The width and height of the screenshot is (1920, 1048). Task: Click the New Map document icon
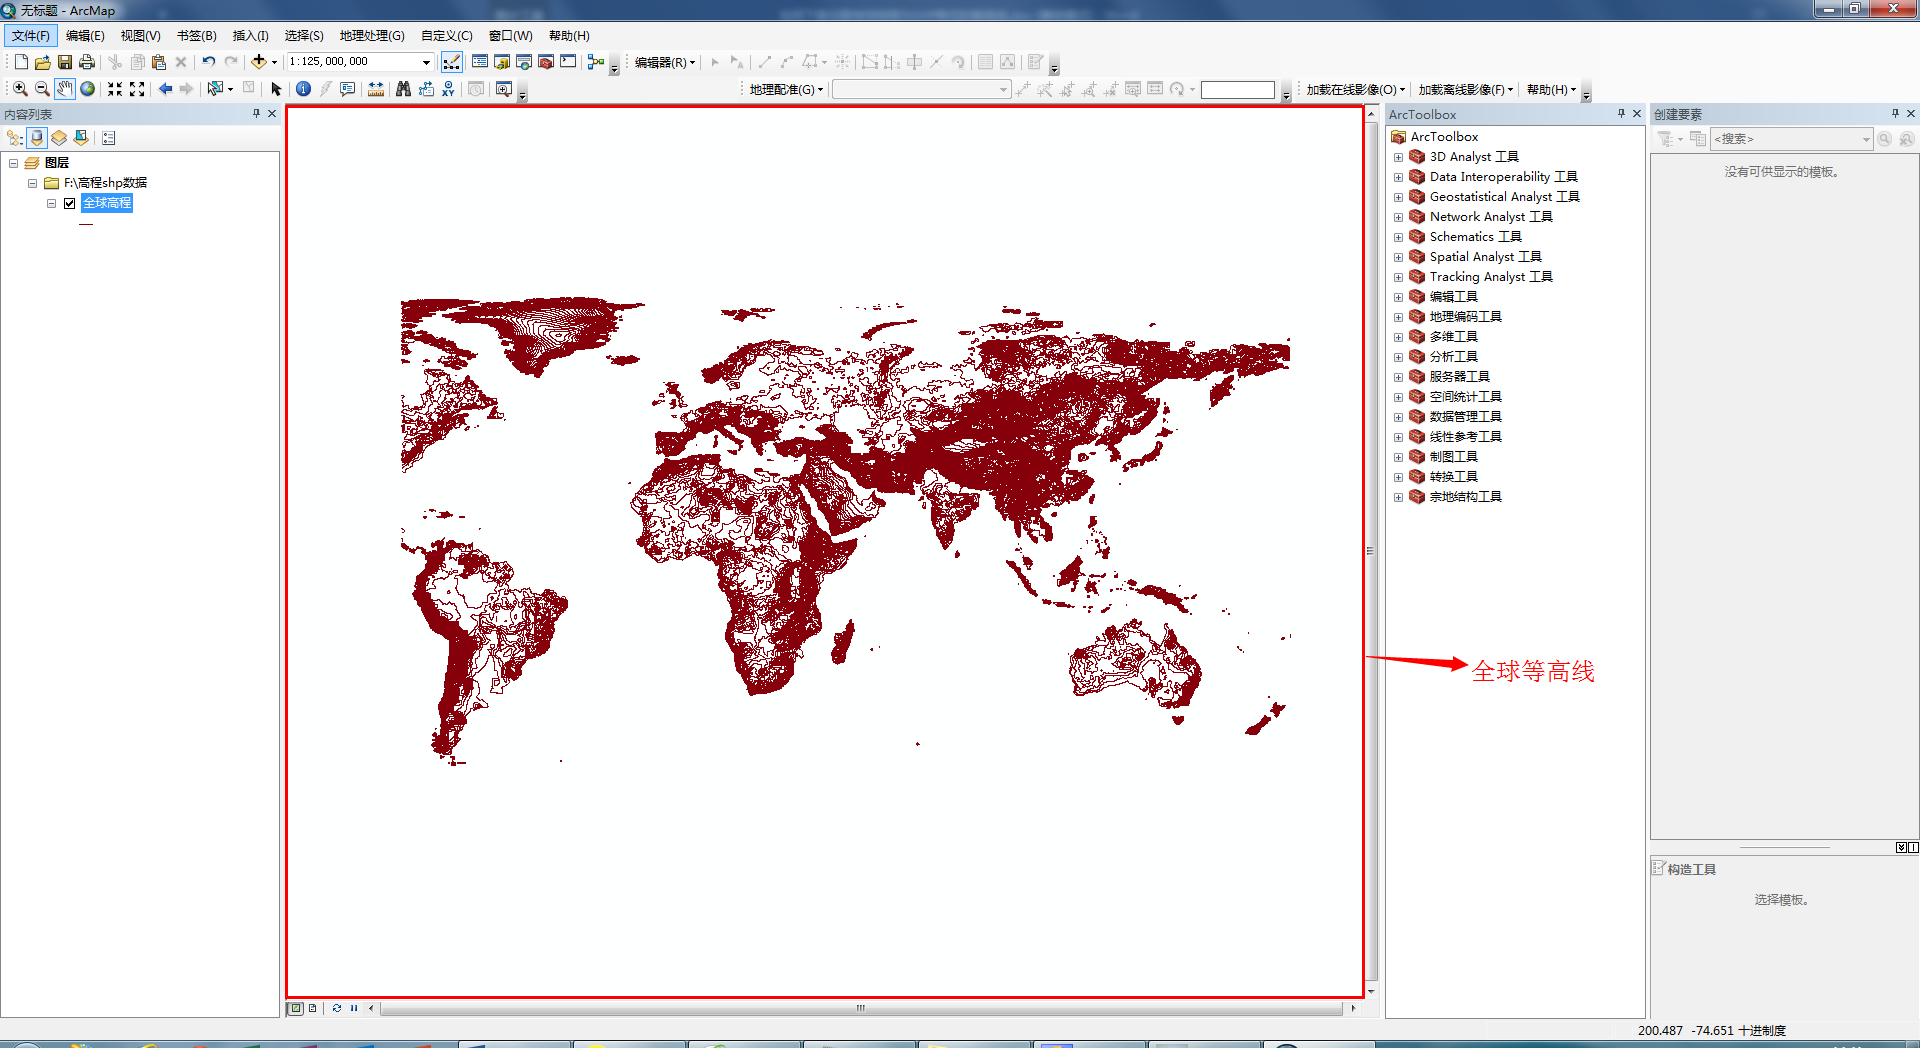(x=21, y=62)
